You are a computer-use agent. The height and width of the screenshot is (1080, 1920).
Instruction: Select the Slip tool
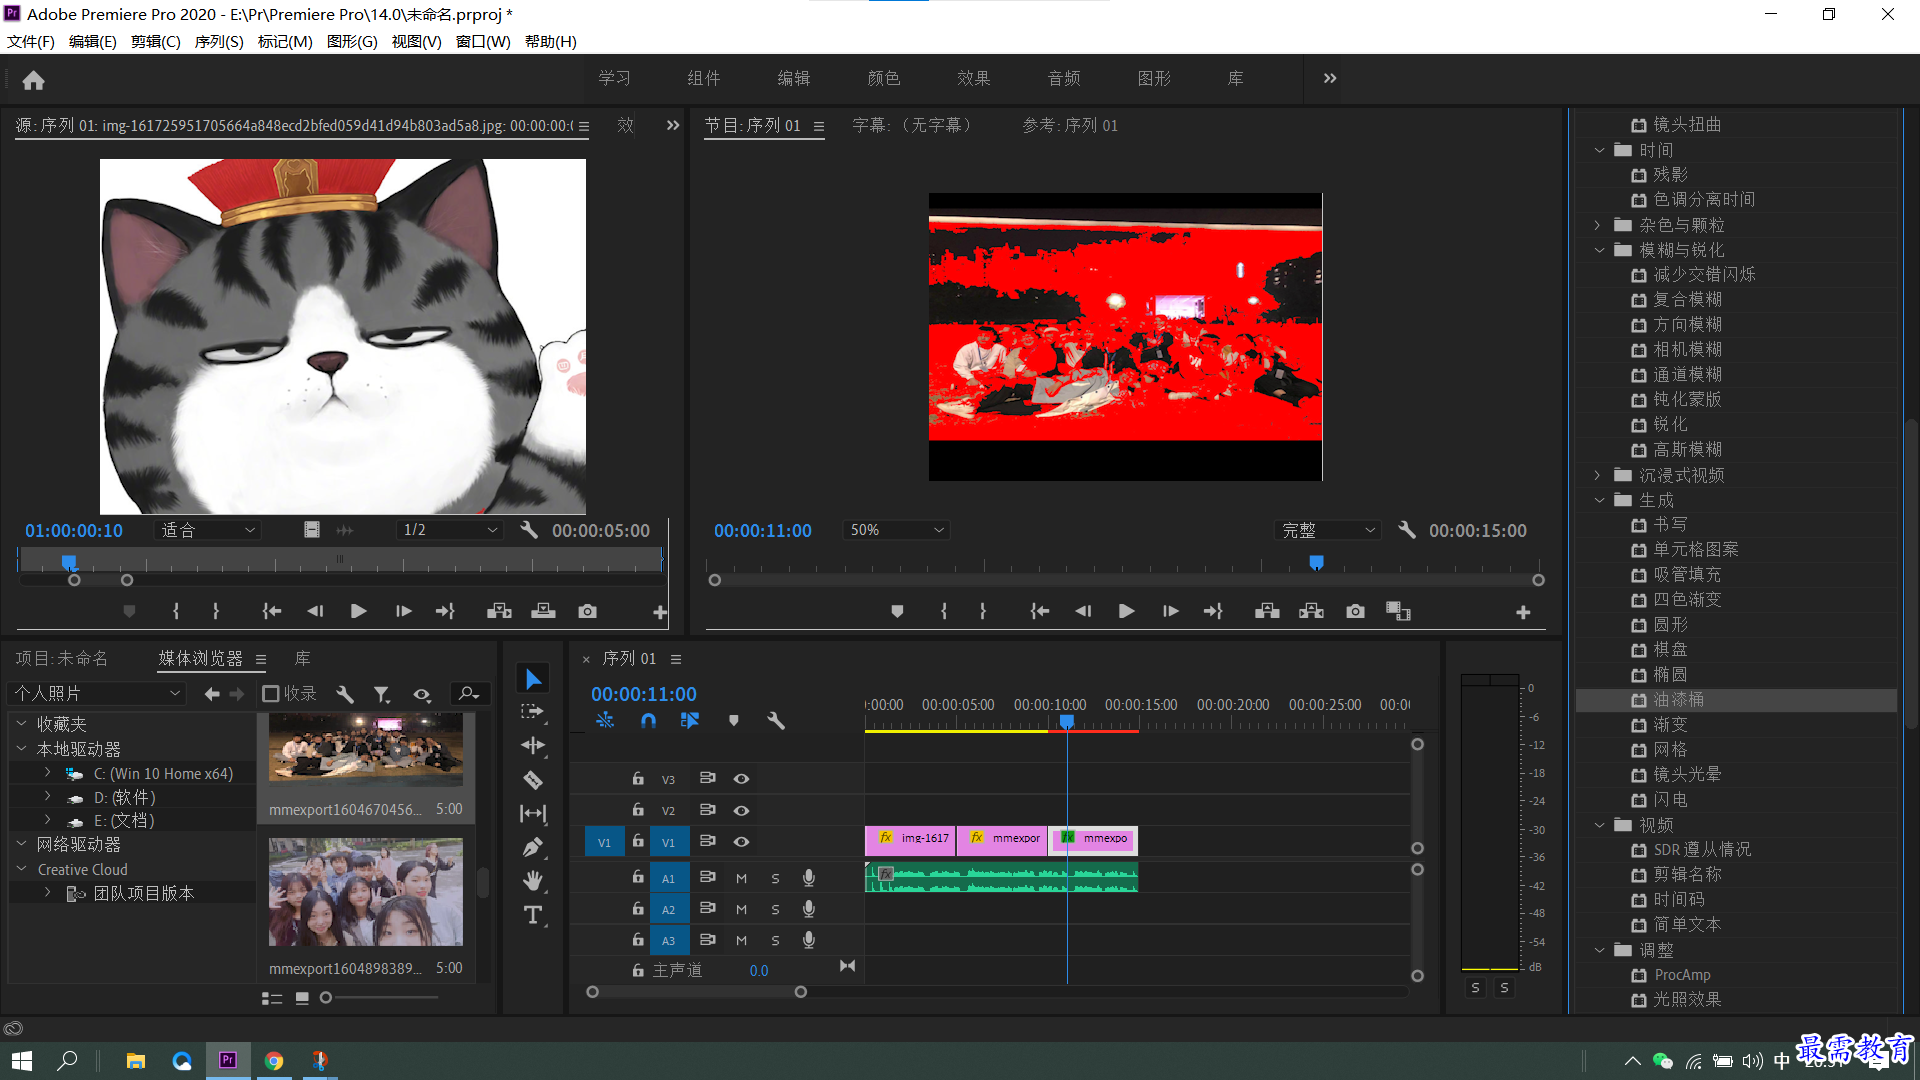click(x=532, y=814)
